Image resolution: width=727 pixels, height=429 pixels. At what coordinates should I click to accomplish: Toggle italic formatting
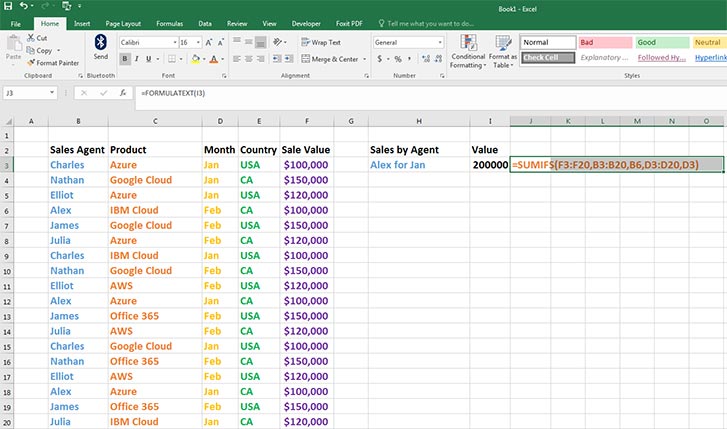point(136,59)
